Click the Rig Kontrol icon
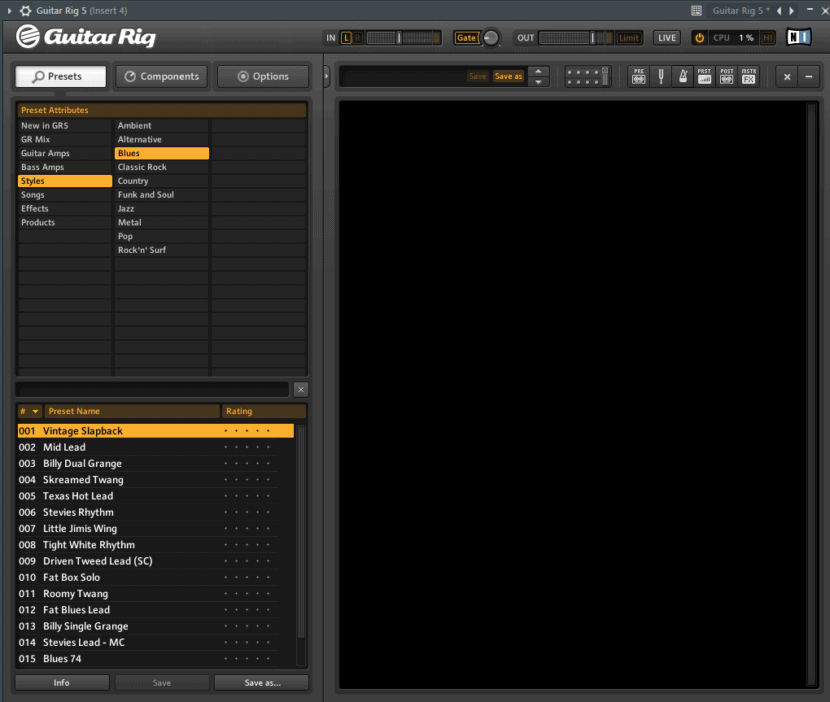Image resolution: width=830 pixels, height=702 pixels. point(588,76)
